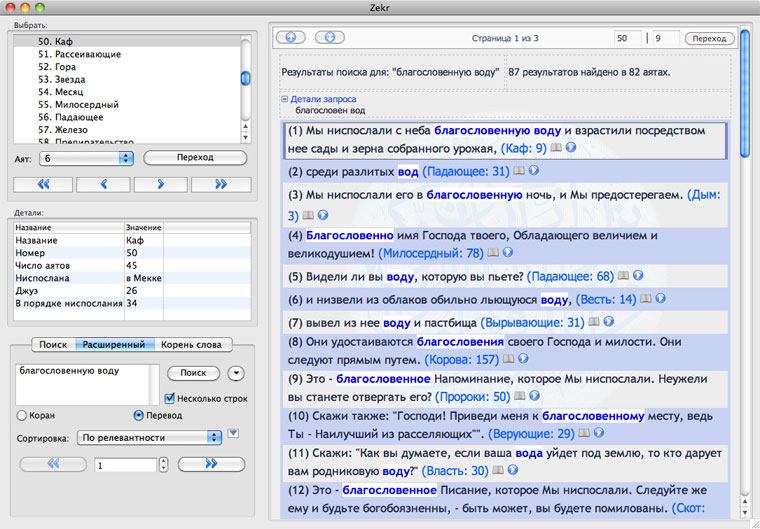This screenshot has height=529, width=760.
Task: Click sura number field showing 50
Action: 628,38
